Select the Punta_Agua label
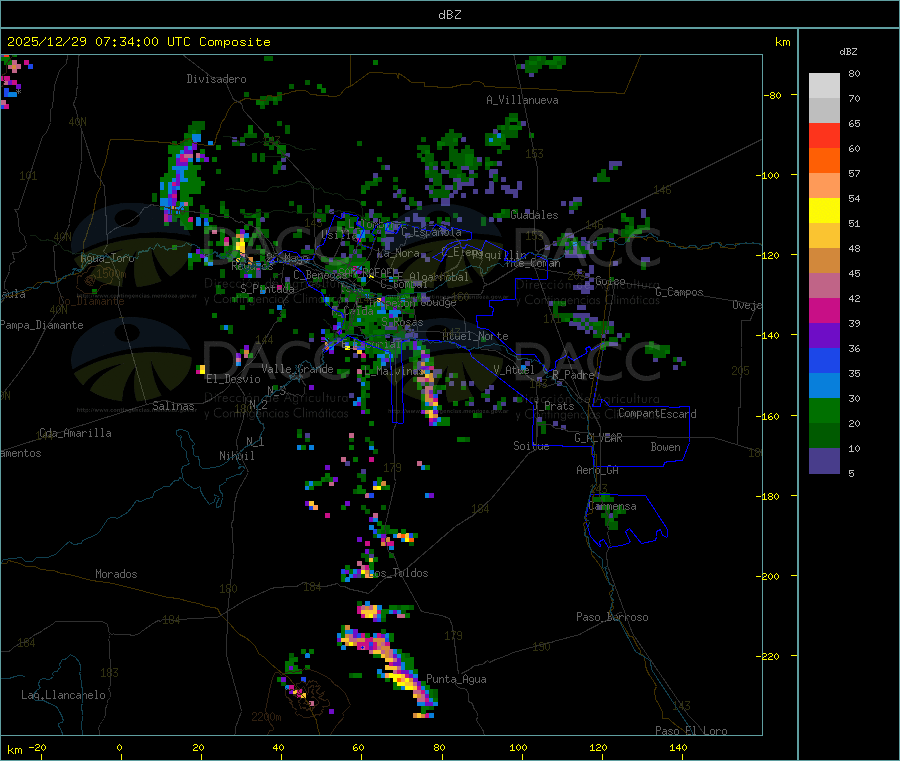 tap(456, 679)
